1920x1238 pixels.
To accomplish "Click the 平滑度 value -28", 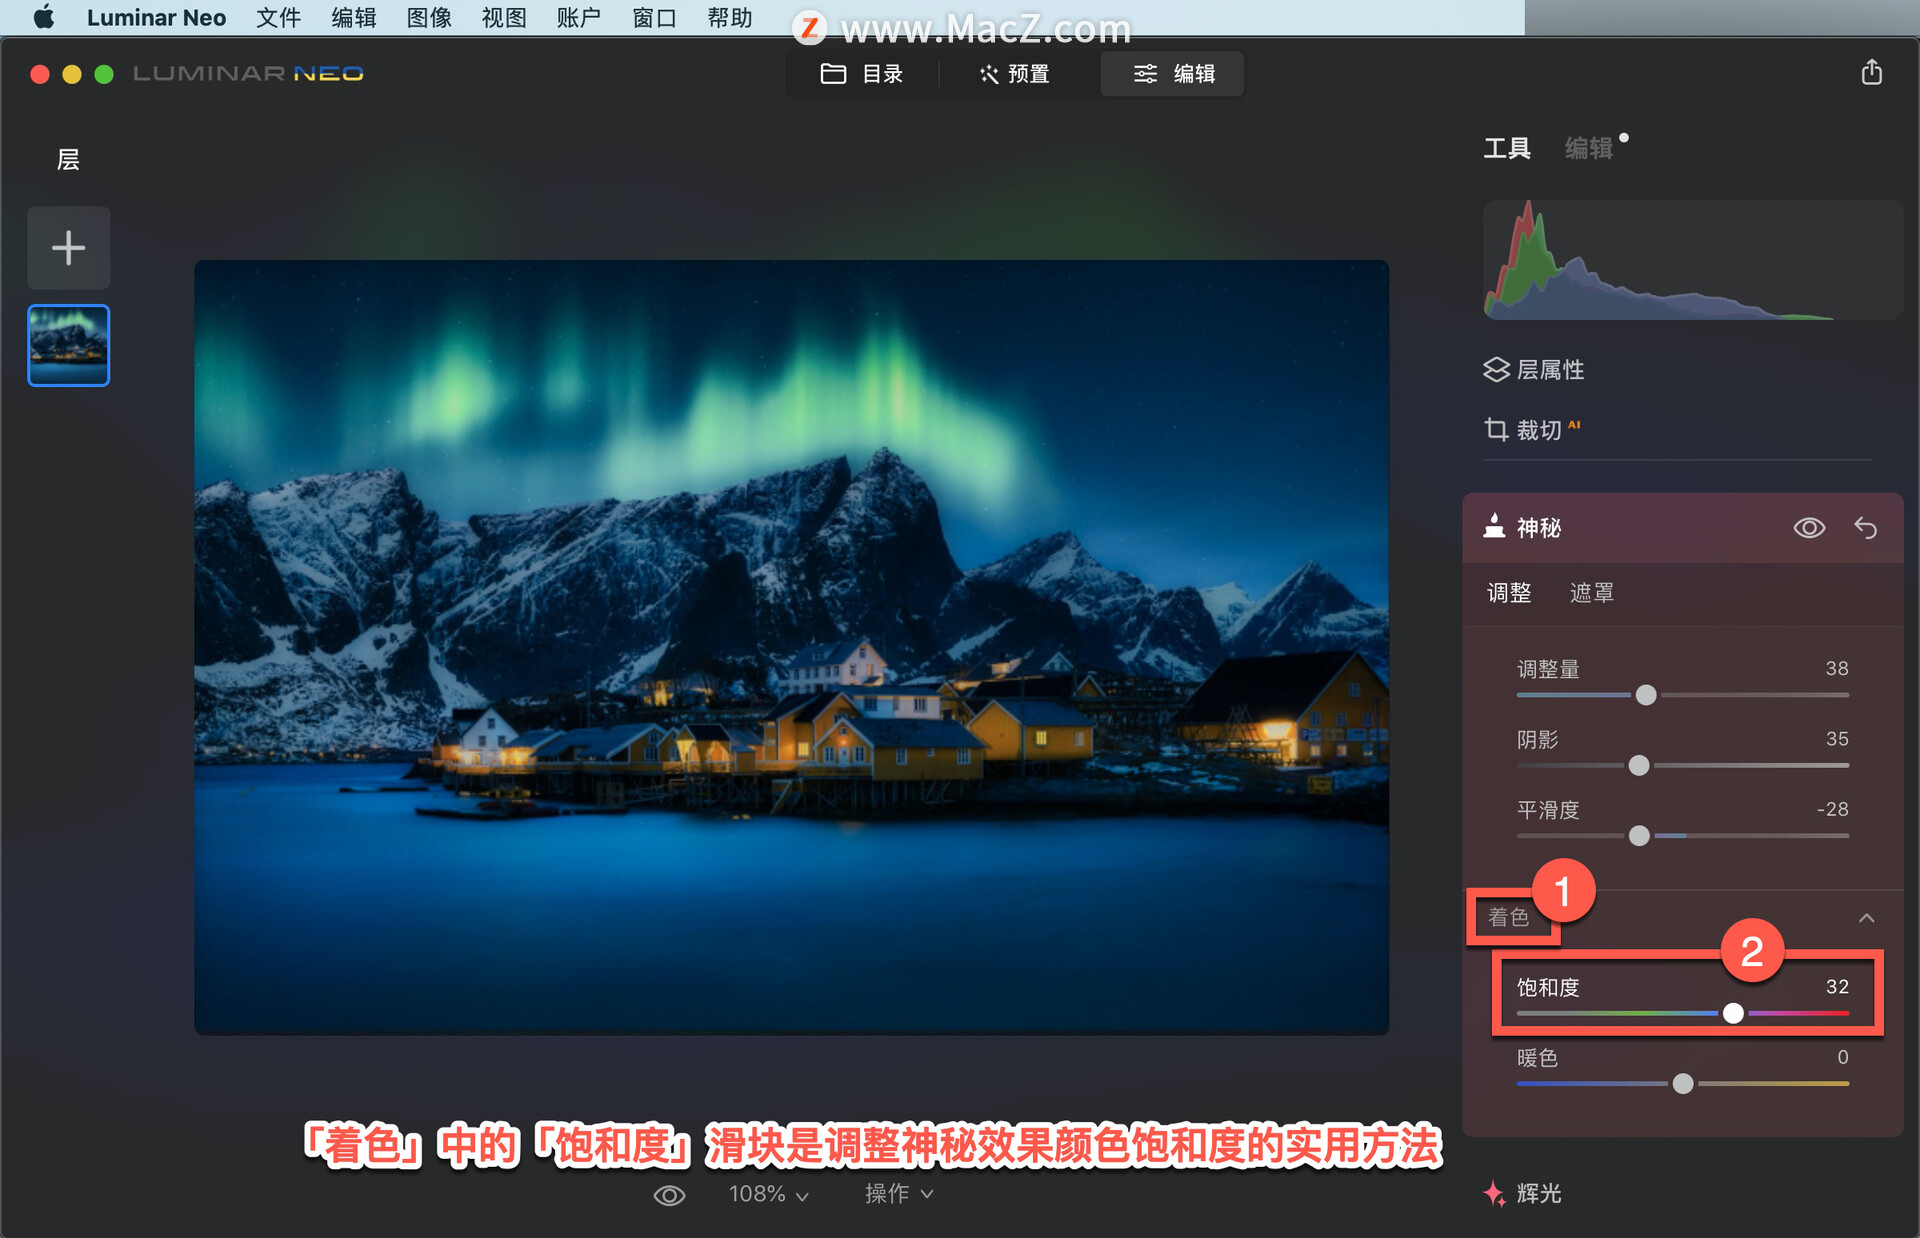I will click(1832, 808).
